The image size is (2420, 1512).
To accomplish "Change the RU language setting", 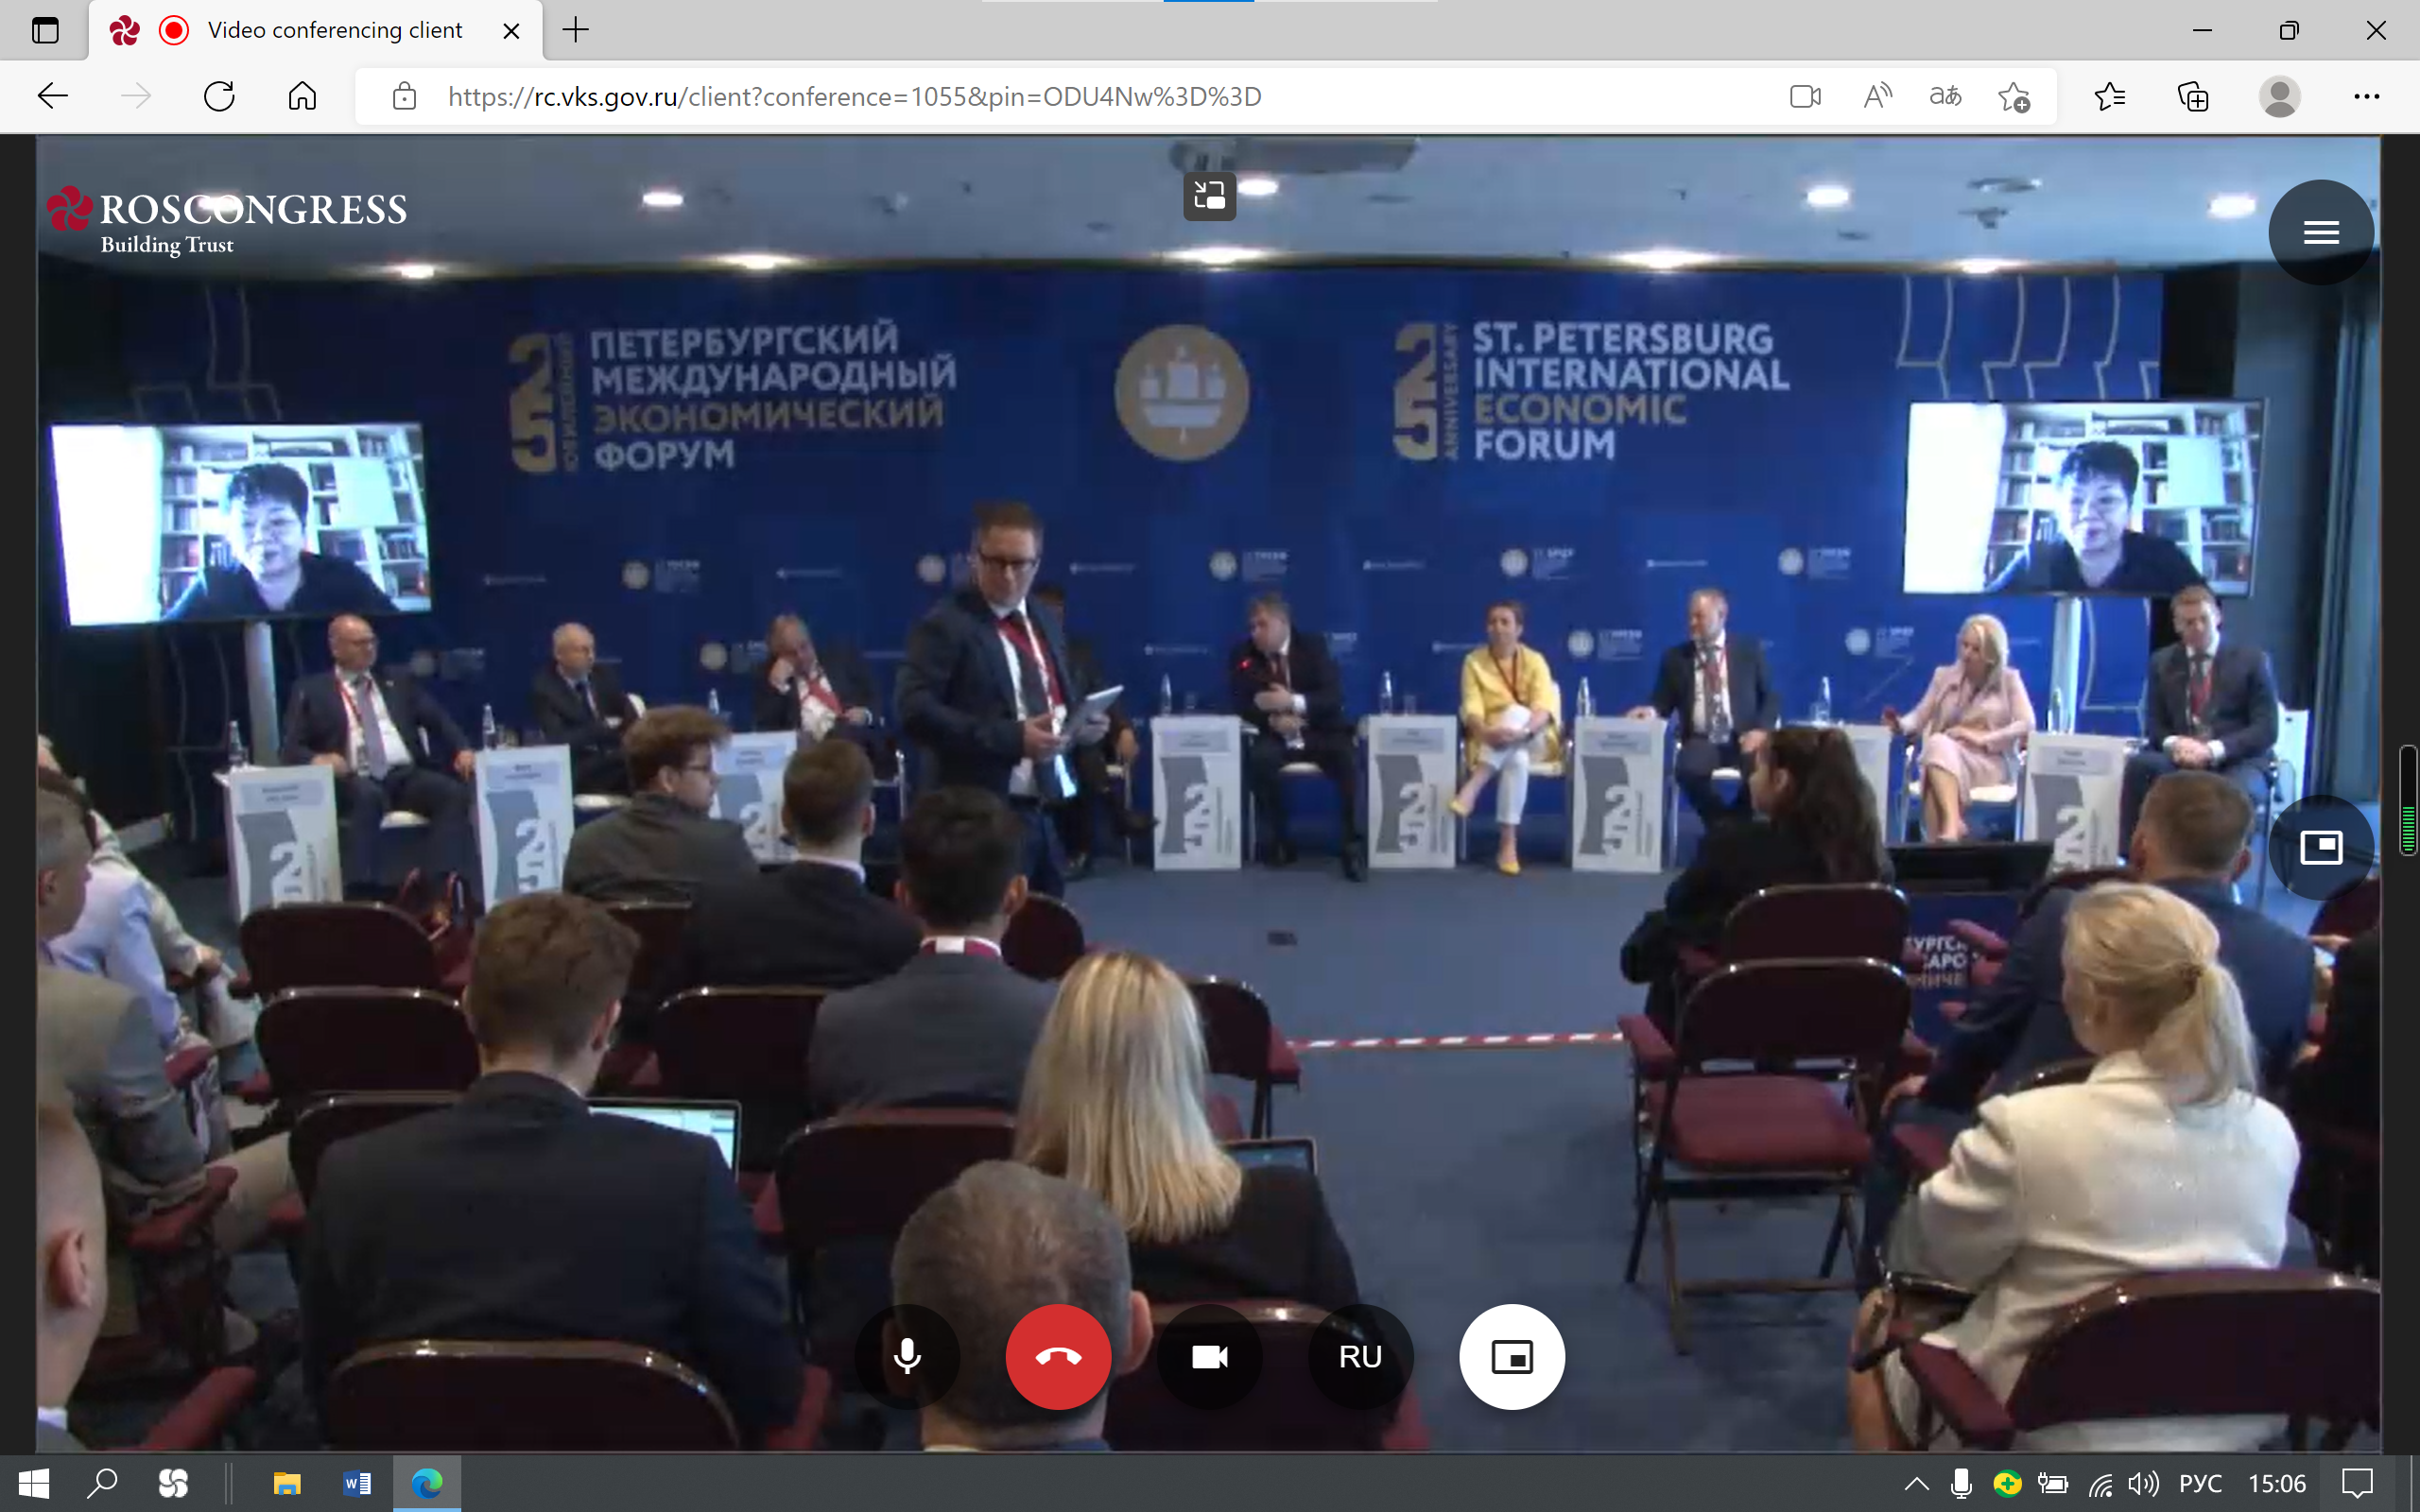I will point(1360,1357).
